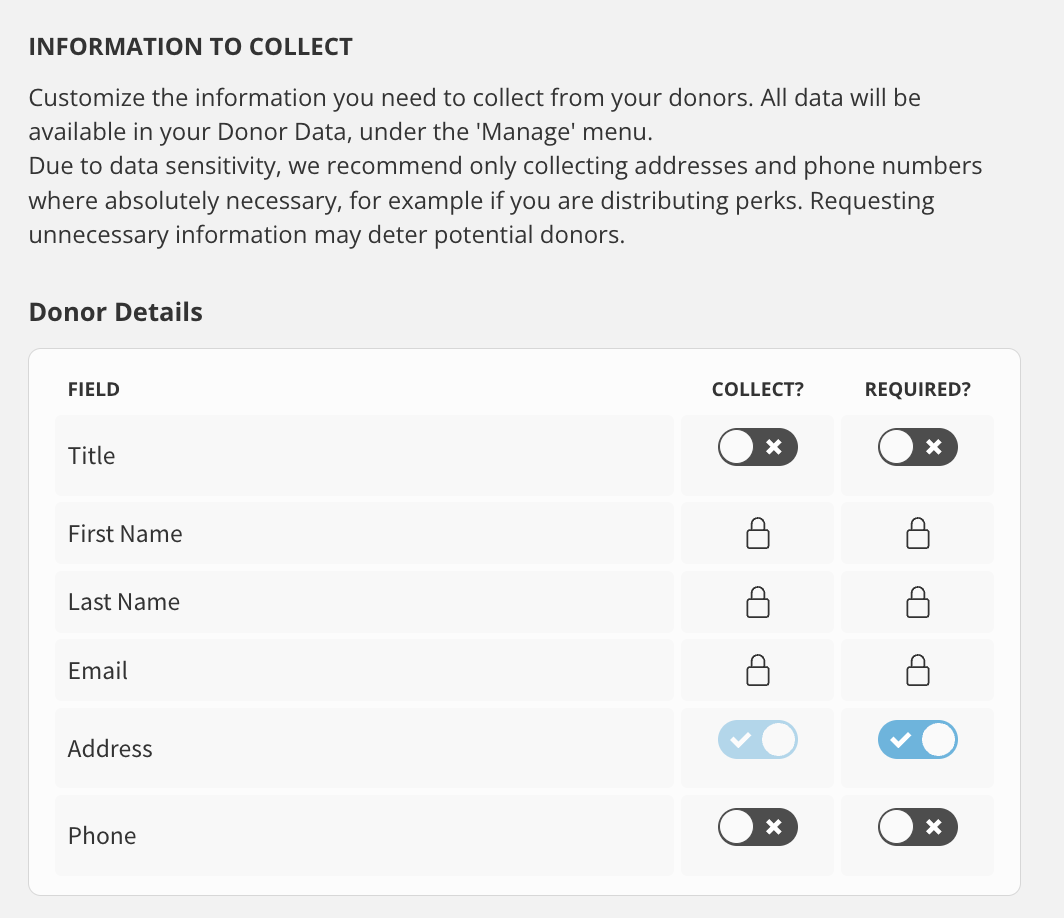Screen dimensions: 1064x918
Task: Turn off the Address collect toggle
Action: [x=757, y=740]
